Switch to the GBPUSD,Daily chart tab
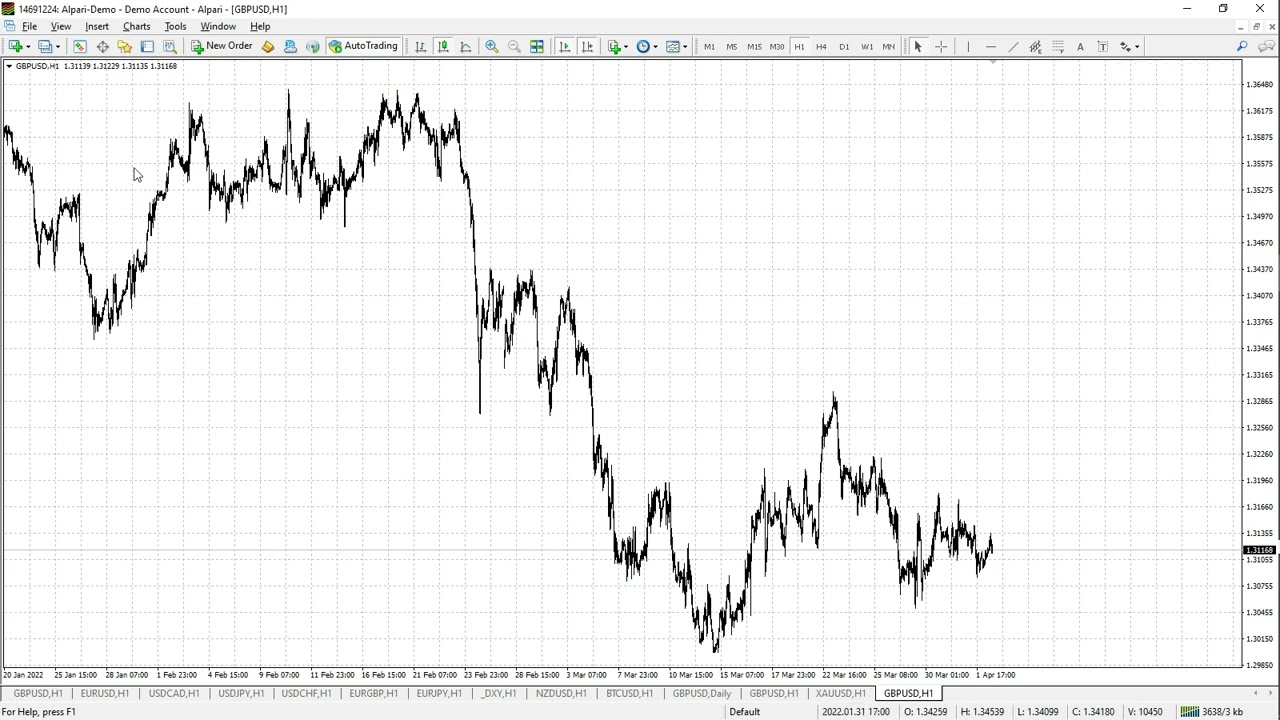1280x720 pixels. point(702,693)
